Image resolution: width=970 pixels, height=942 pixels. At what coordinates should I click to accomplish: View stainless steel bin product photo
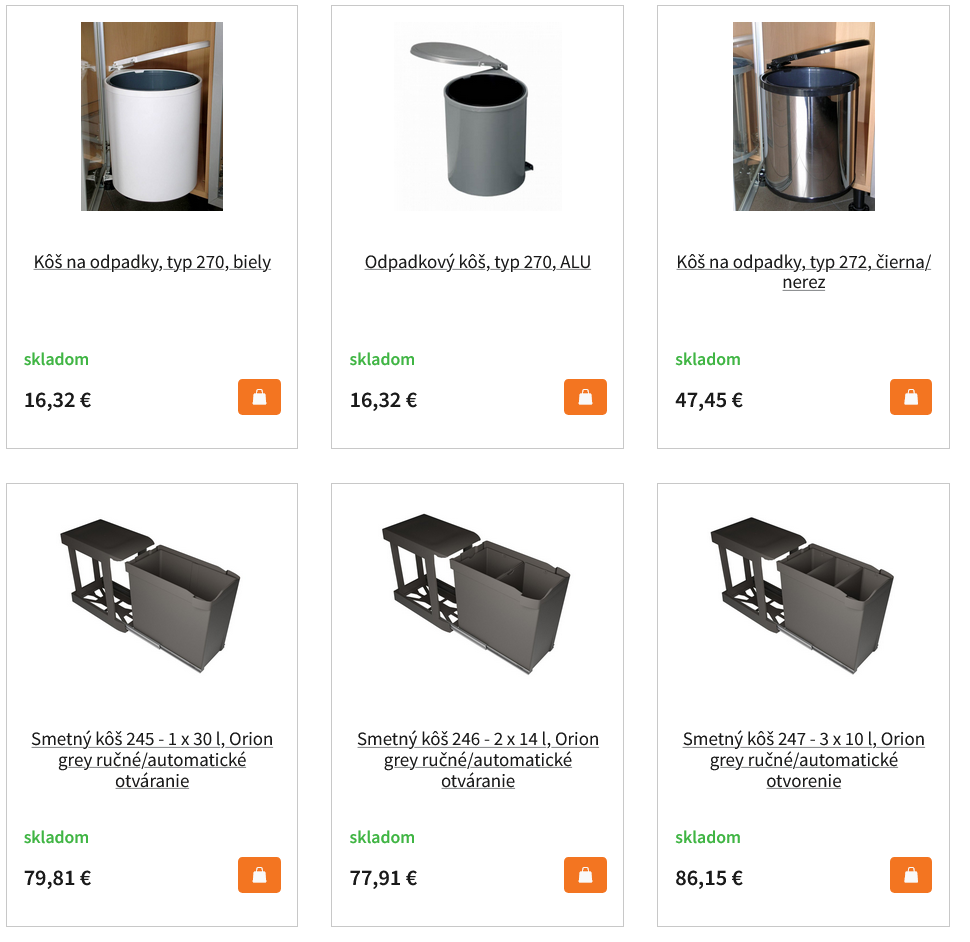[804, 116]
